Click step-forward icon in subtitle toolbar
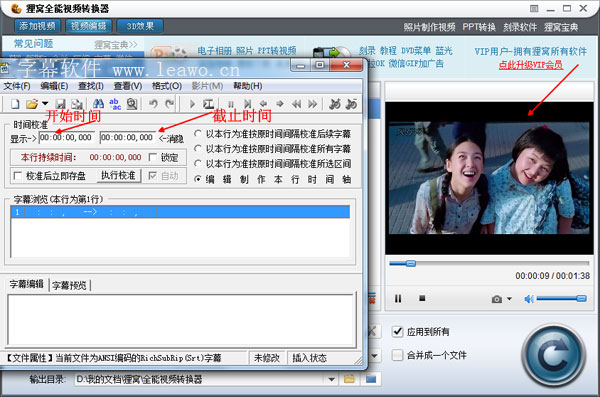This screenshot has height=397, width=600. [x=247, y=104]
